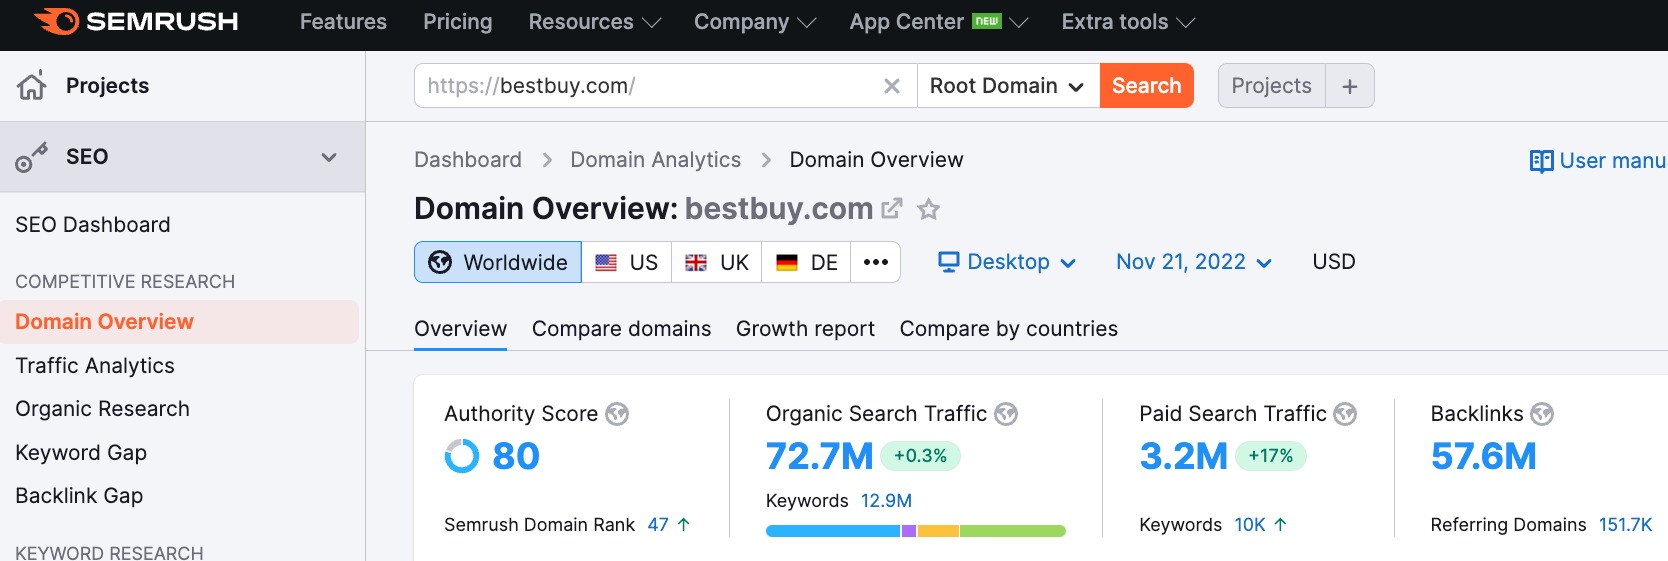Click the orange Search button
The height and width of the screenshot is (561, 1668).
coord(1147,86)
